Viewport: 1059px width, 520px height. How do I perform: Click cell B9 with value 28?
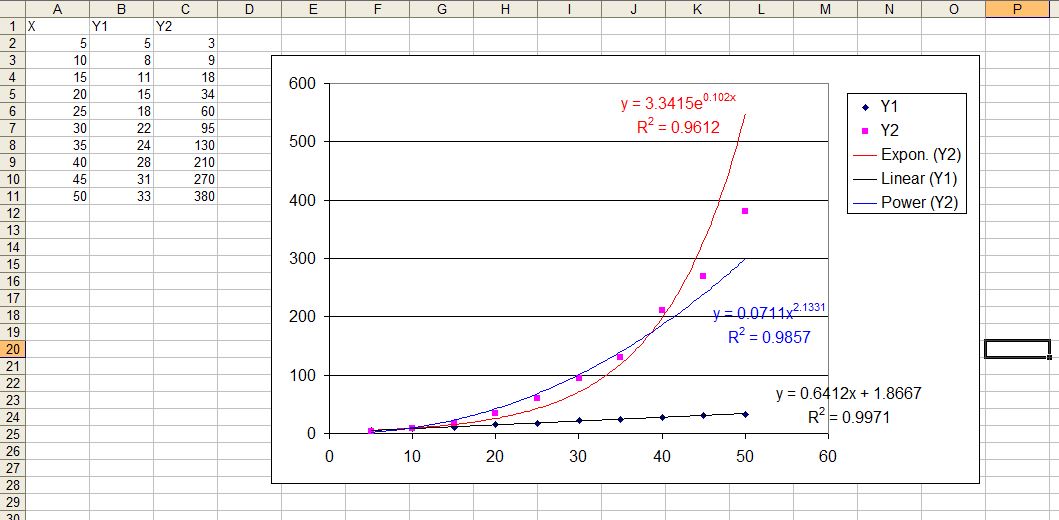(x=122, y=163)
